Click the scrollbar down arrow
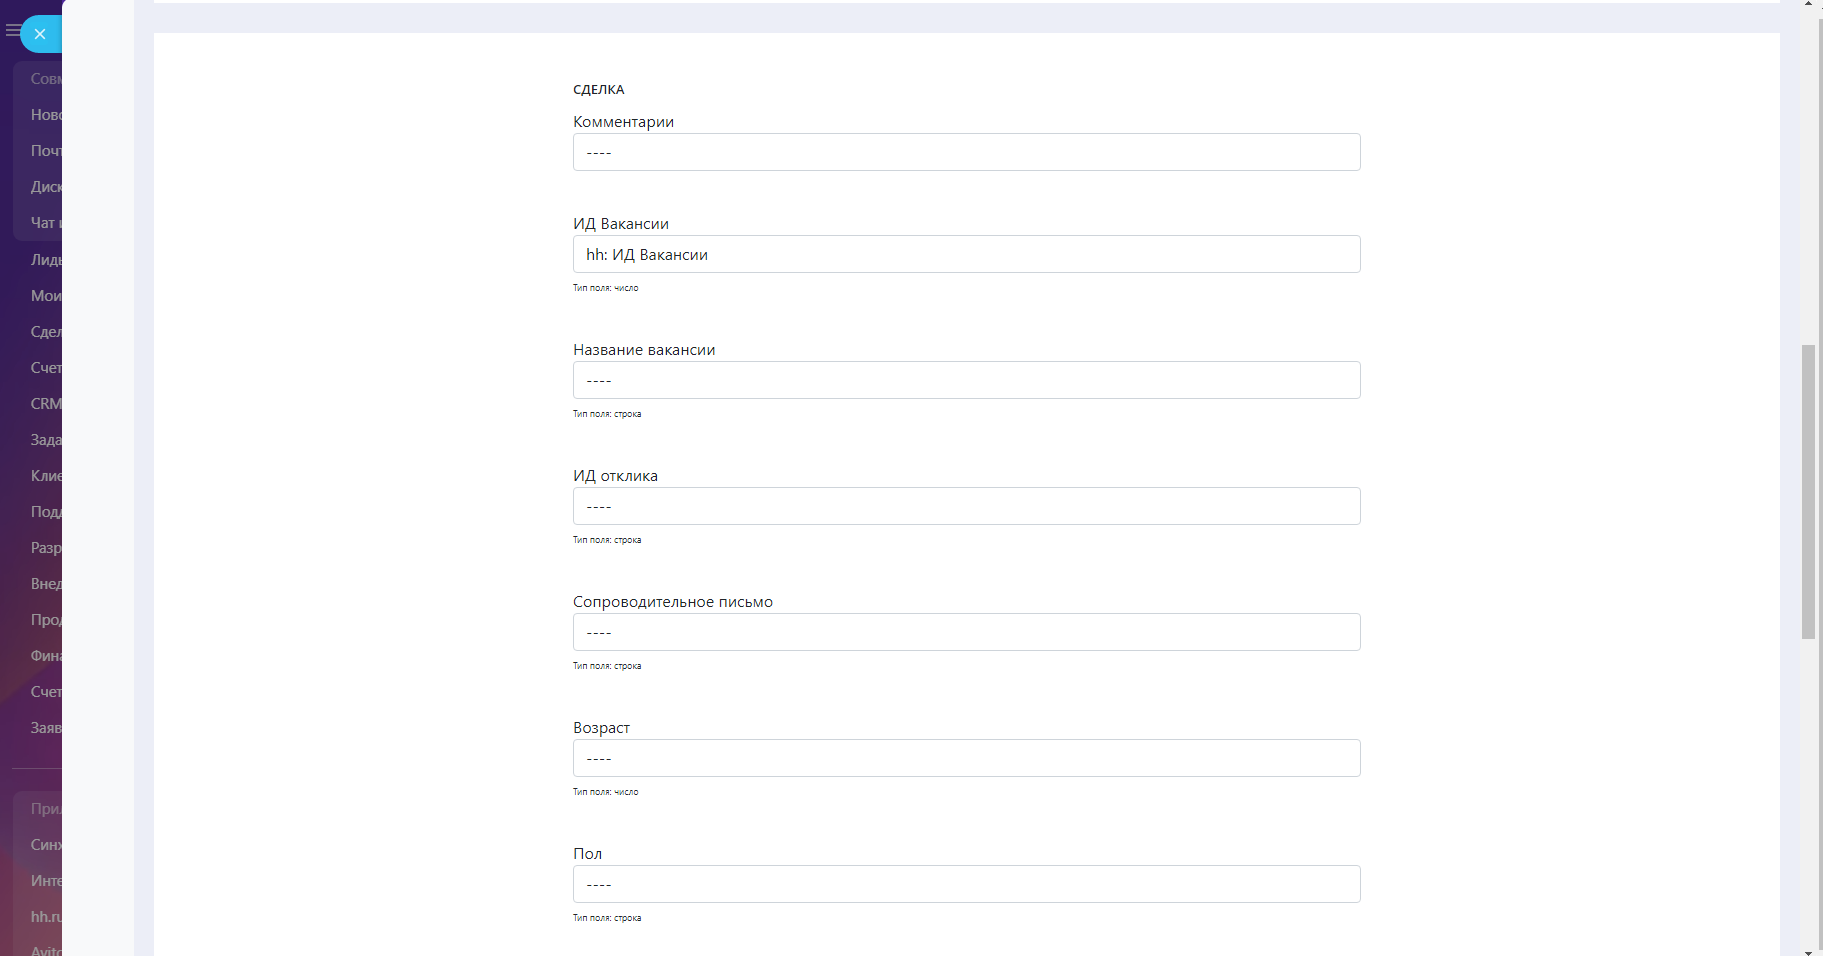This screenshot has height=956, width=1823. click(1808, 951)
